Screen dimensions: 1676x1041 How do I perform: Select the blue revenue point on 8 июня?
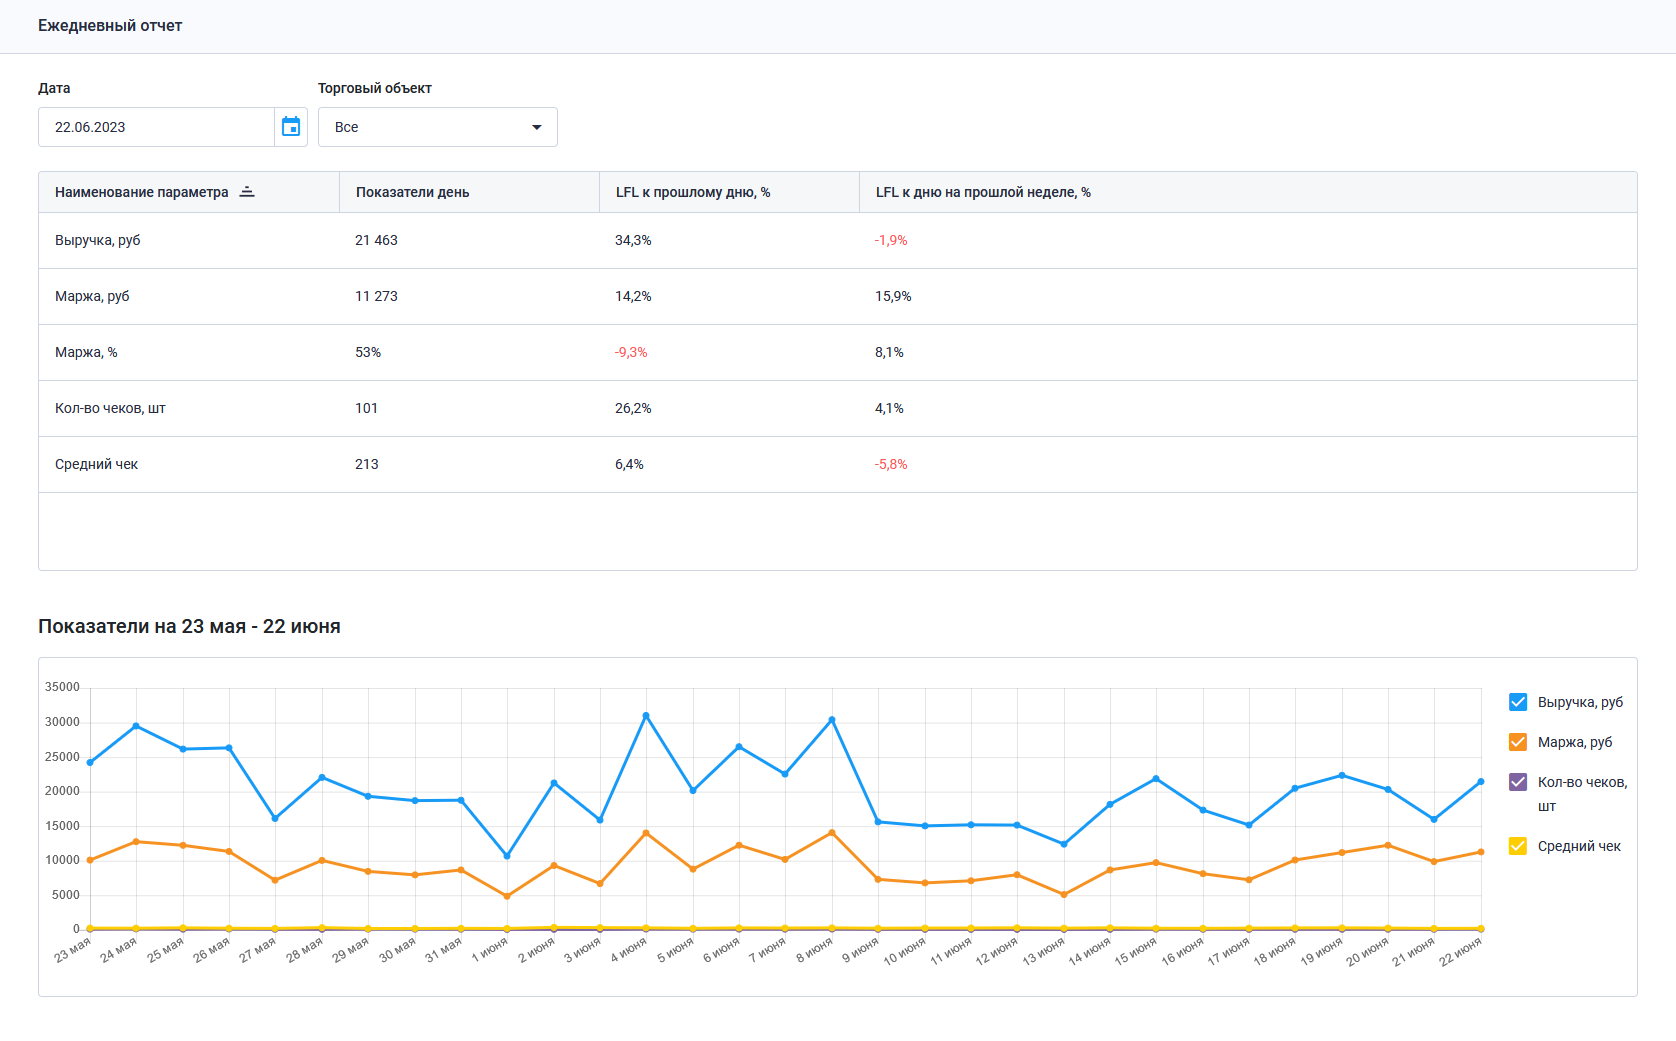832,719
